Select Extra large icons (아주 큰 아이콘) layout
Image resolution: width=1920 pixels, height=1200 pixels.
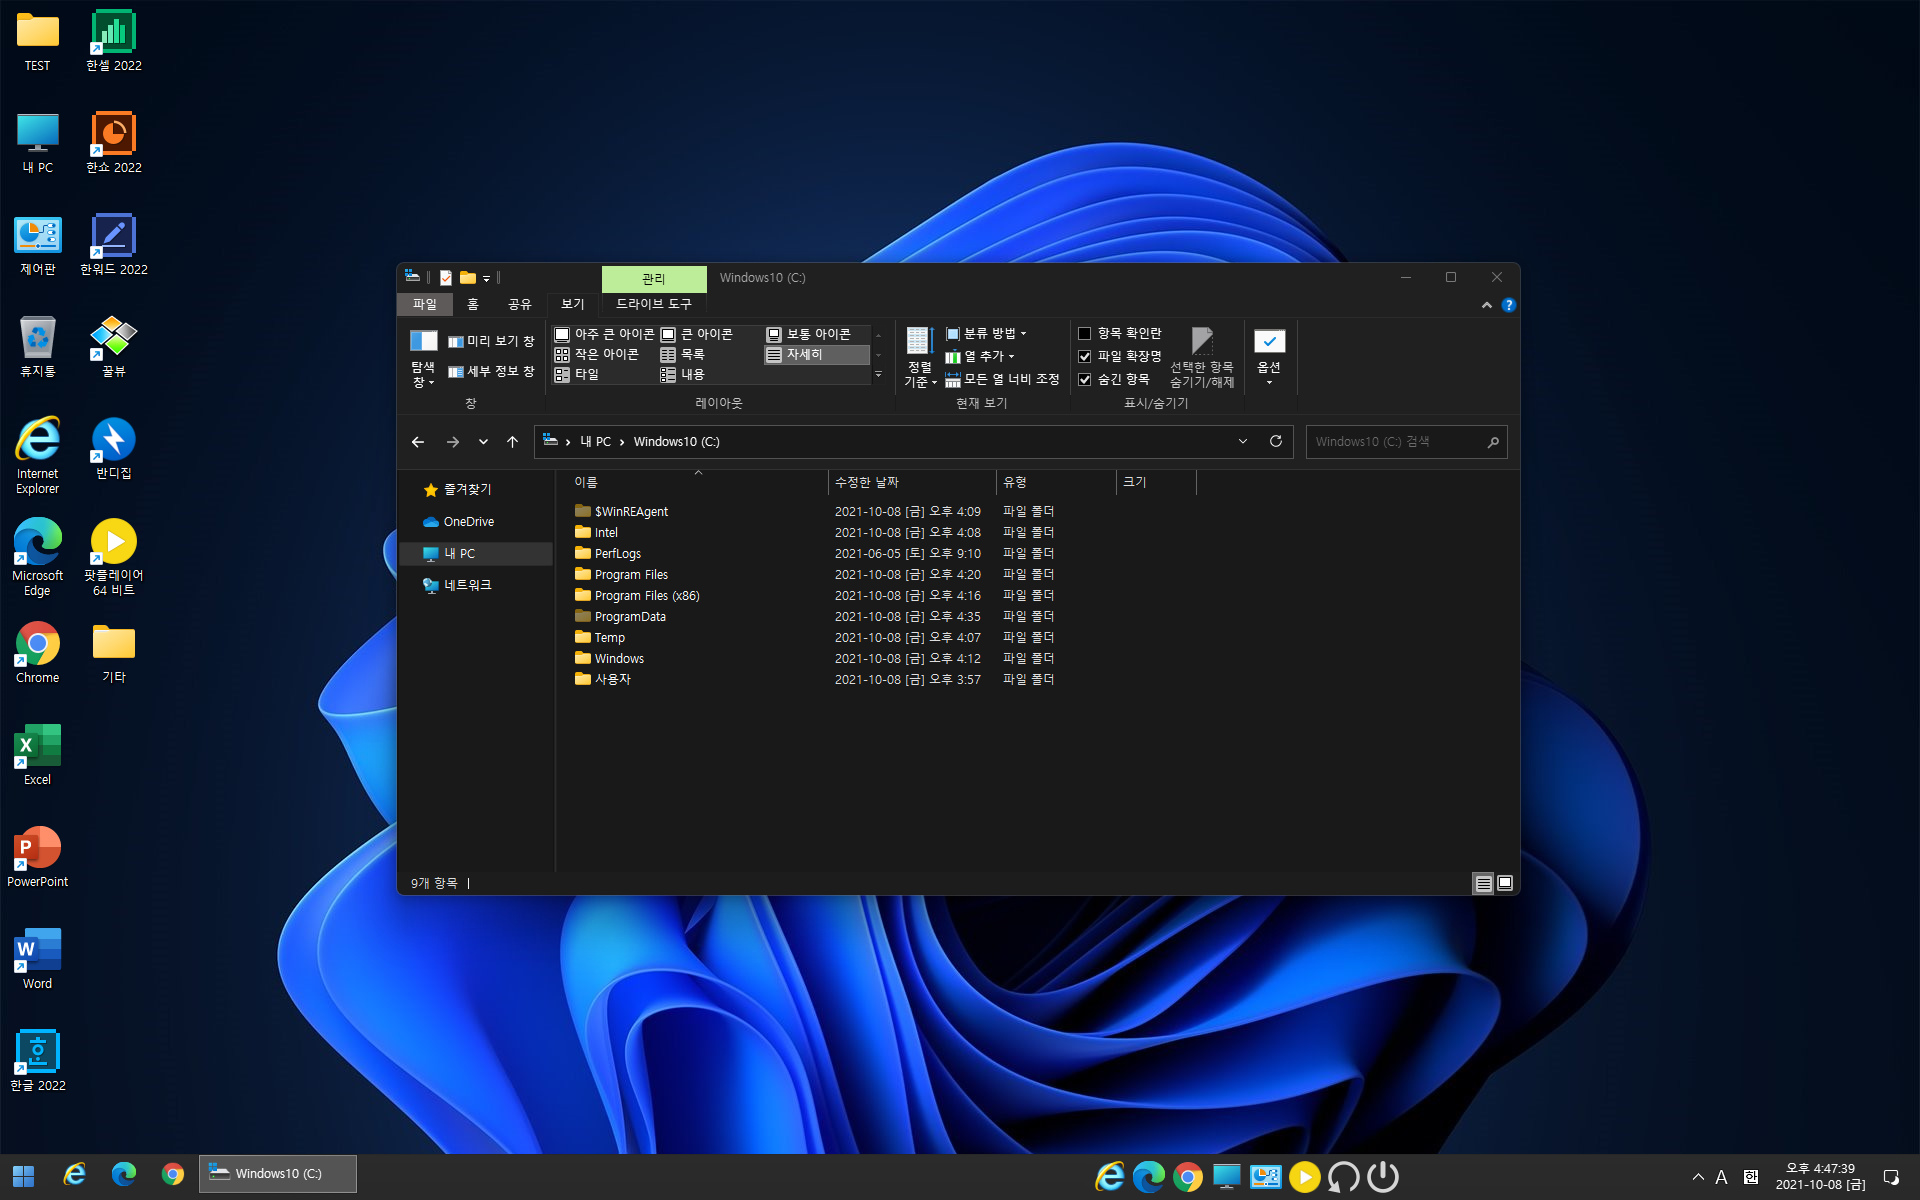tap(604, 334)
